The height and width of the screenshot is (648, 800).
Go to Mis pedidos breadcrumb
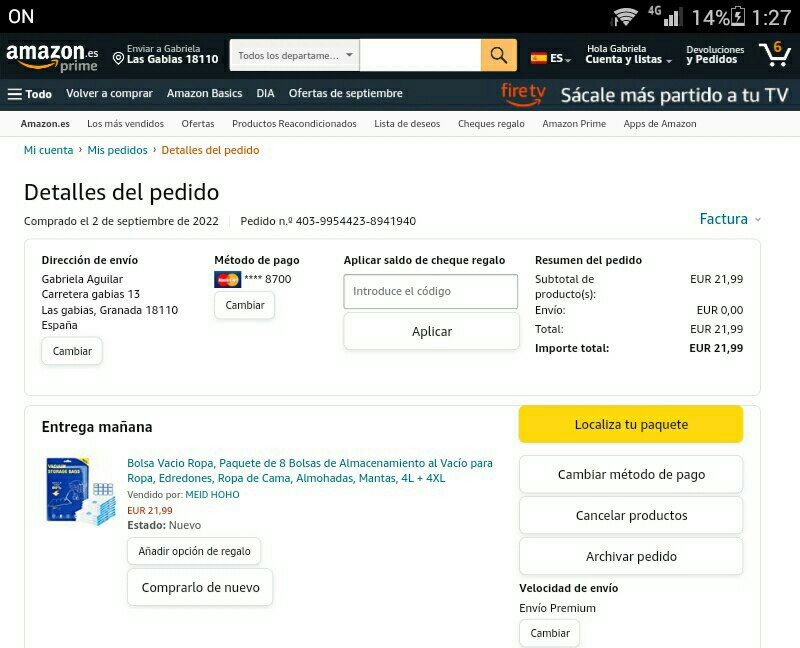point(117,150)
